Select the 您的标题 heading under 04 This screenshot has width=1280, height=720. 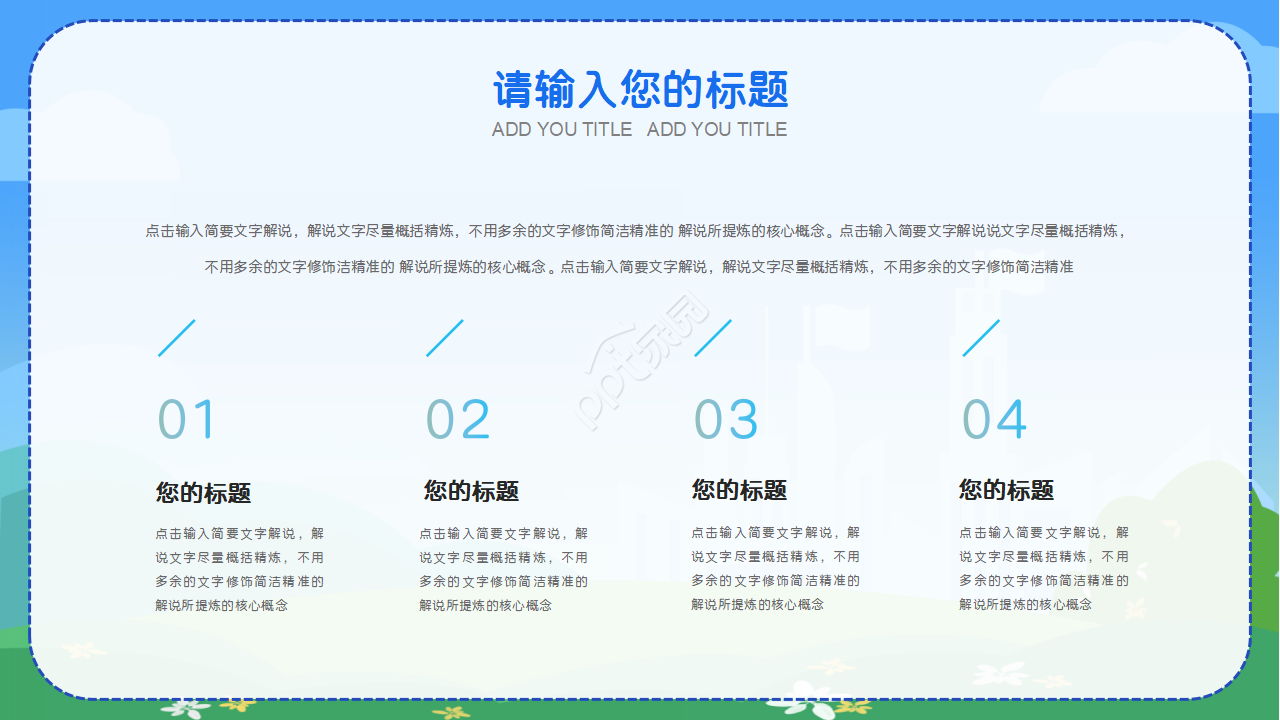tap(1006, 490)
